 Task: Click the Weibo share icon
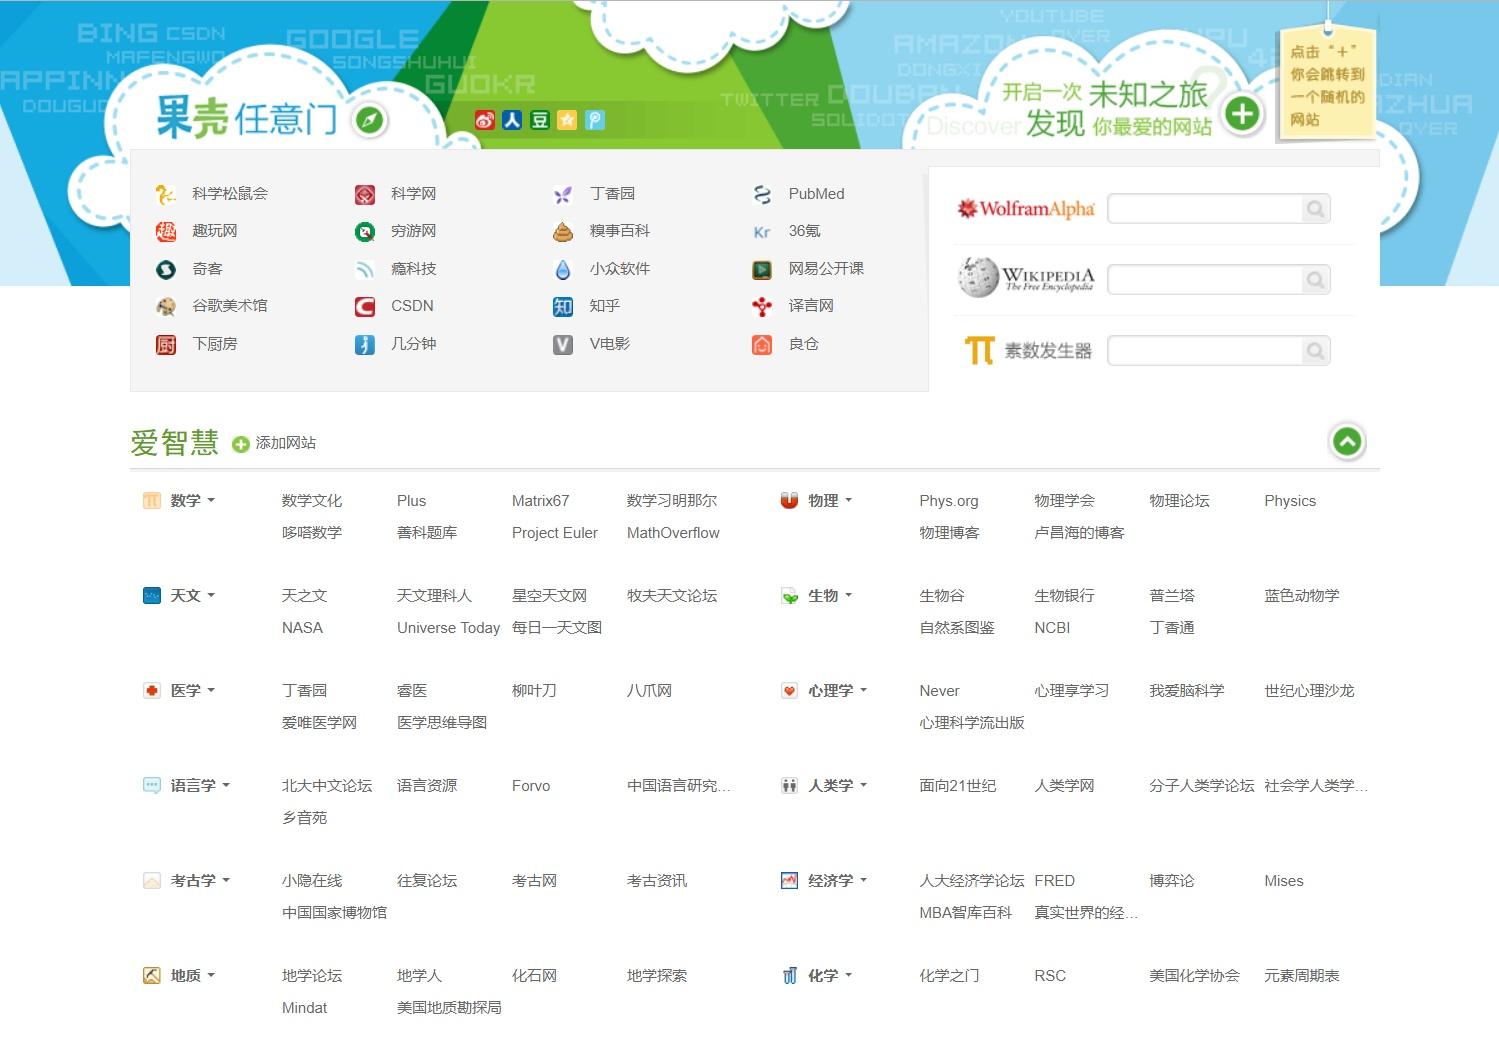tap(485, 120)
